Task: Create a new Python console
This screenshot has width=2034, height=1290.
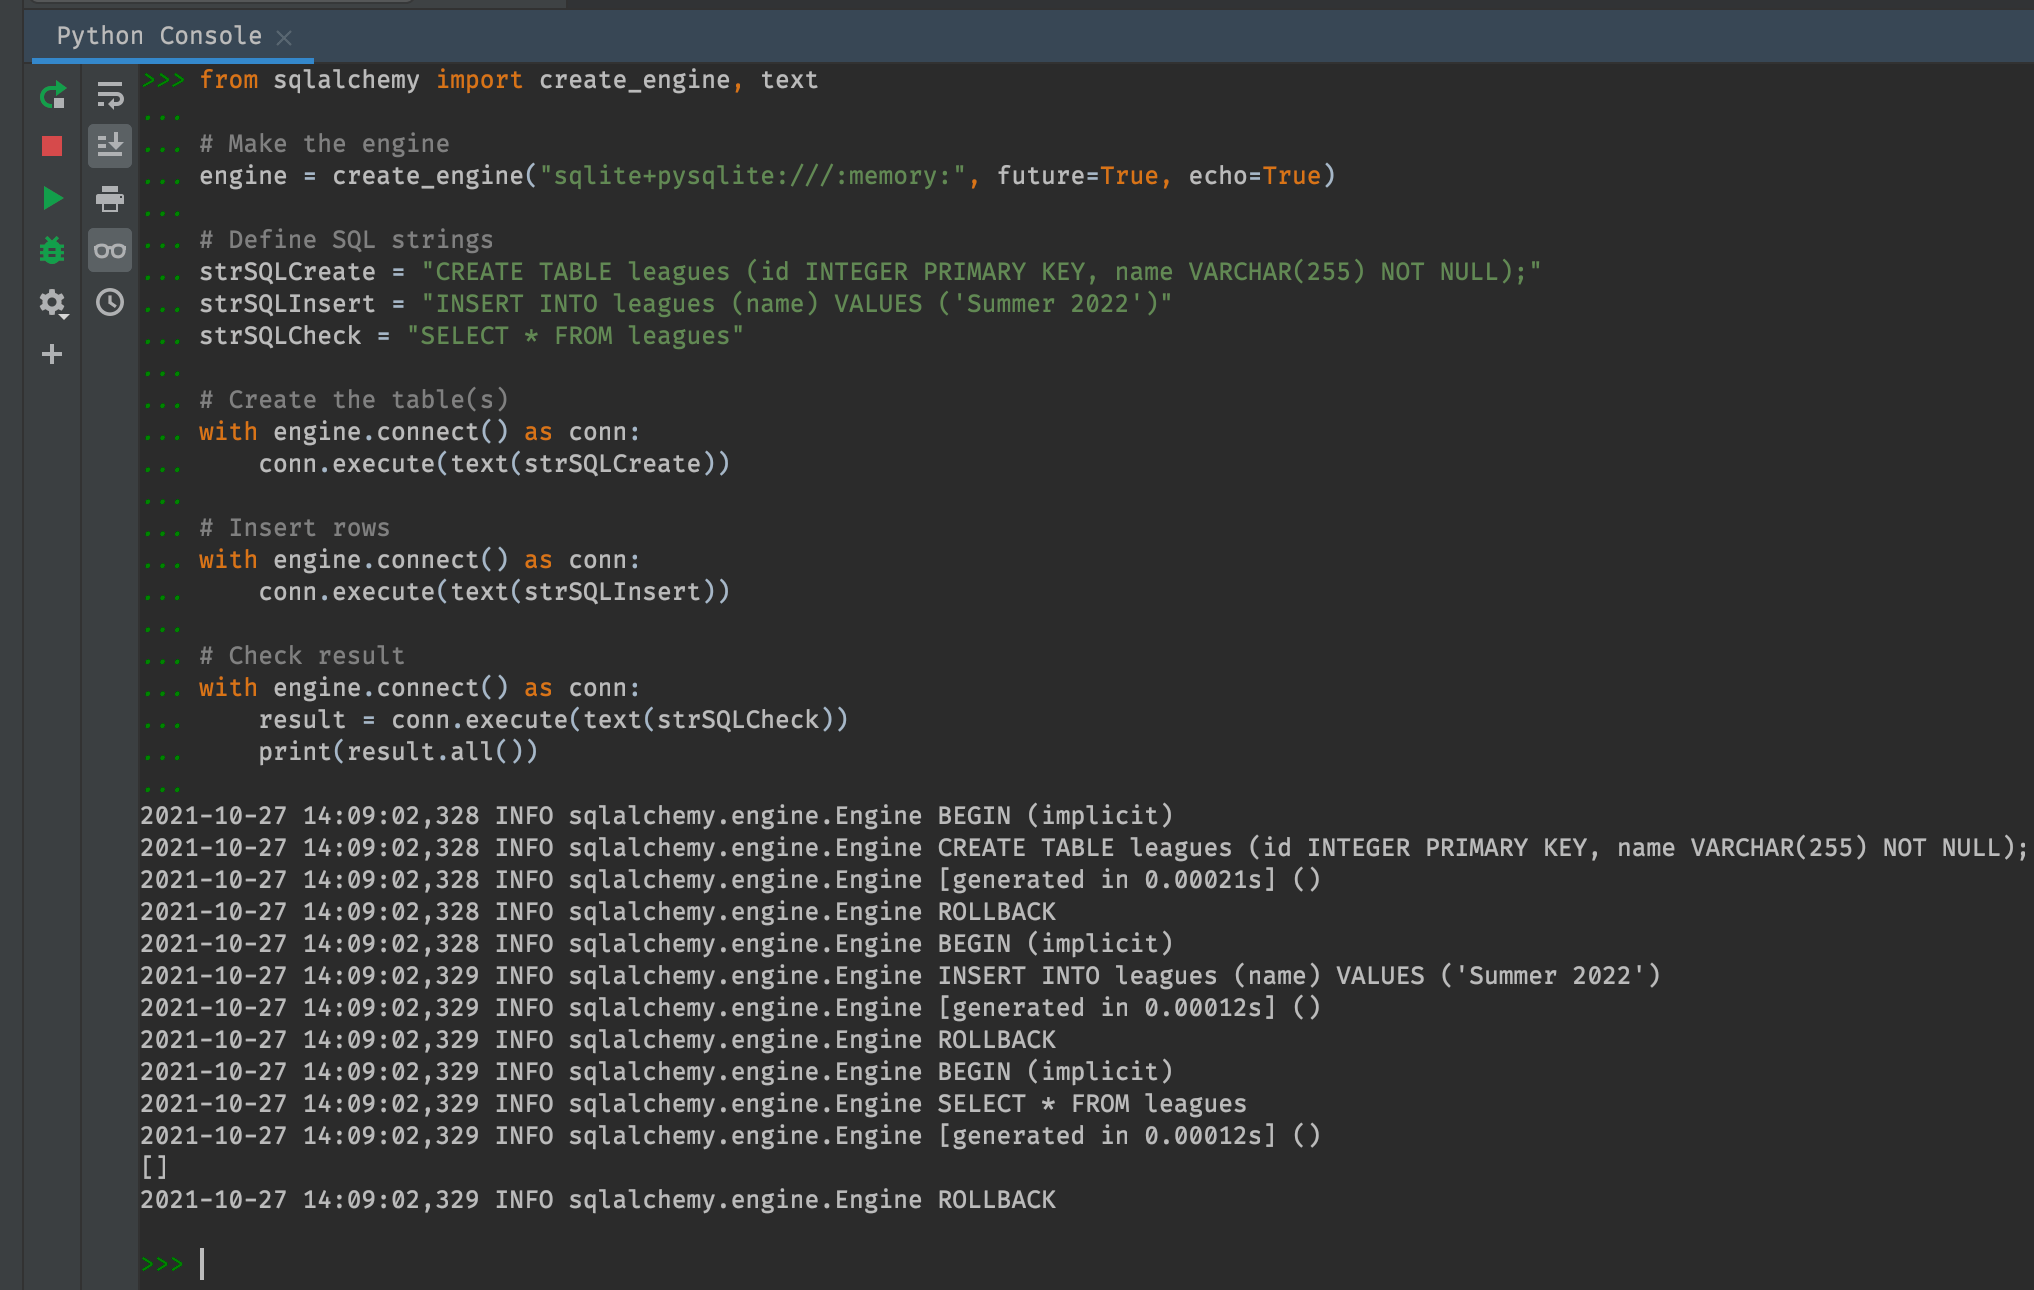Action: pyautogui.click(x=52, y=353)
